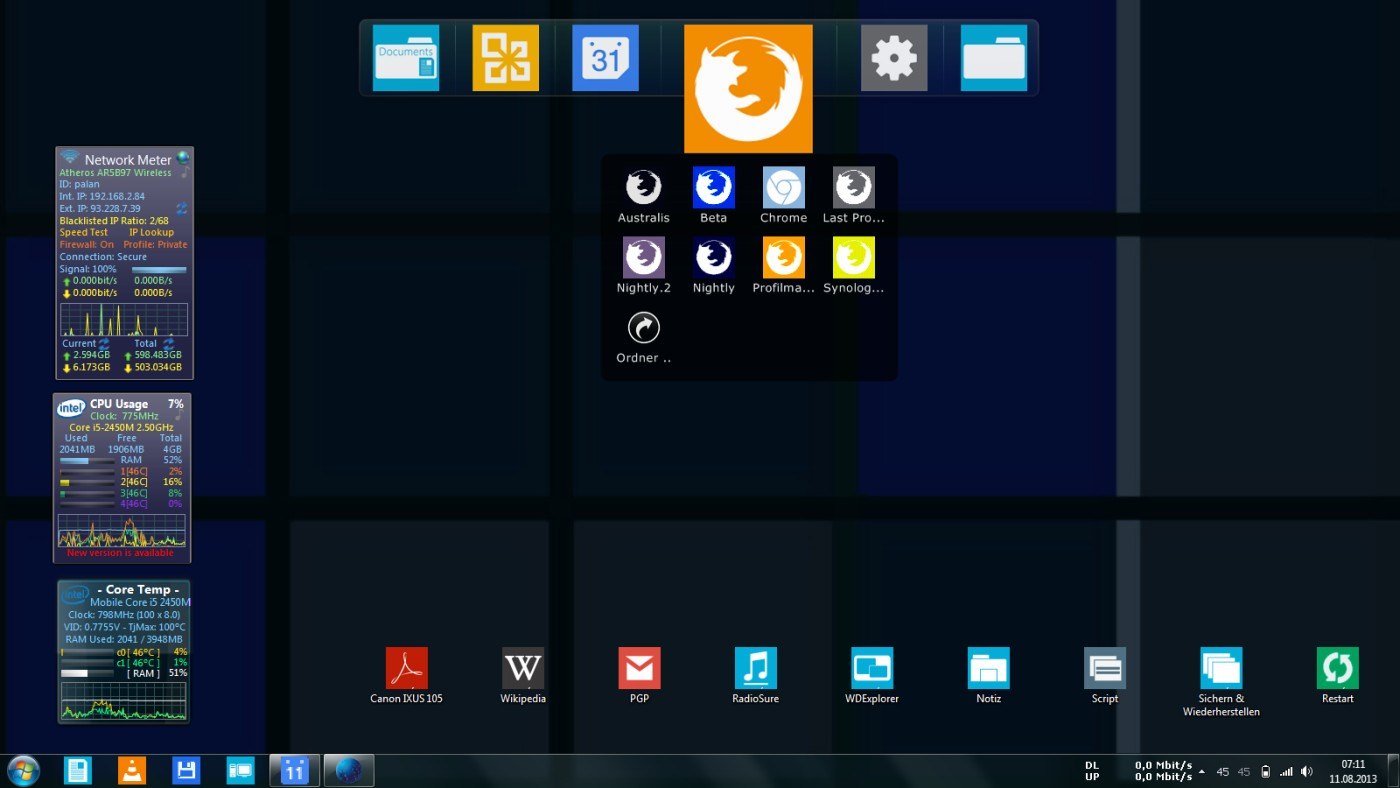Open the volume speaker tray control
The height and width of the screenshot is (788, 1400).
(1307, 772)
